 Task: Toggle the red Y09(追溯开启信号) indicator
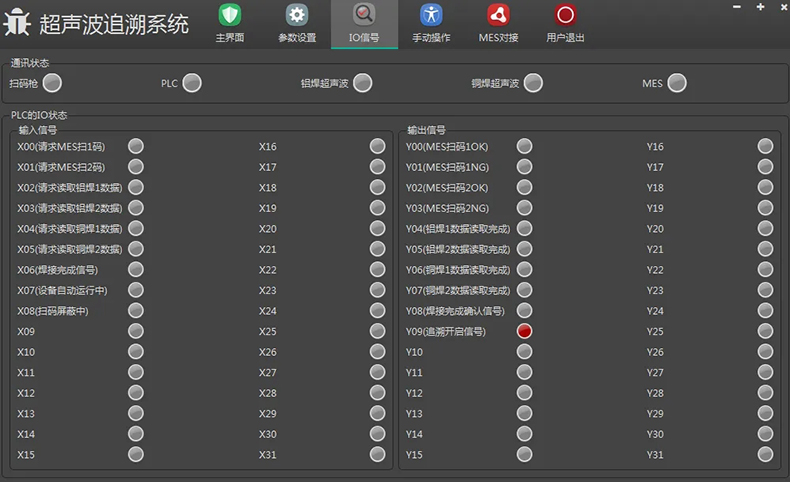[524, 331]
